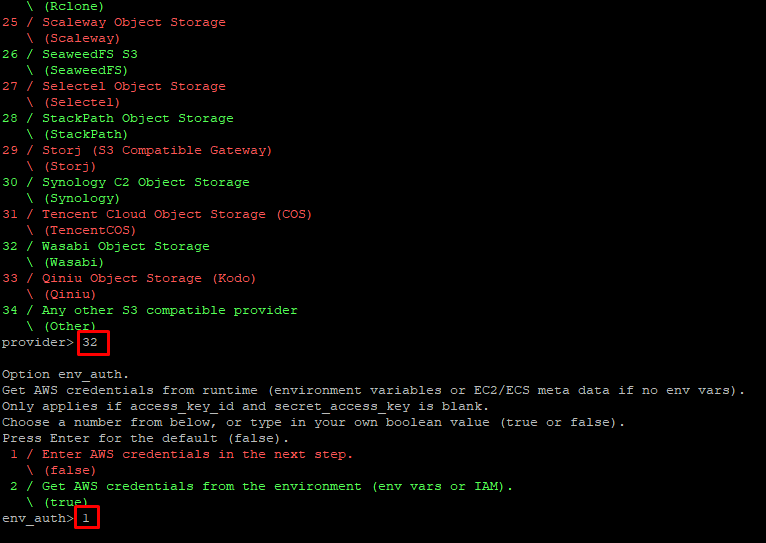
Task: Select the Wasabi Object Storage line
Action: (x=125, y=246)
